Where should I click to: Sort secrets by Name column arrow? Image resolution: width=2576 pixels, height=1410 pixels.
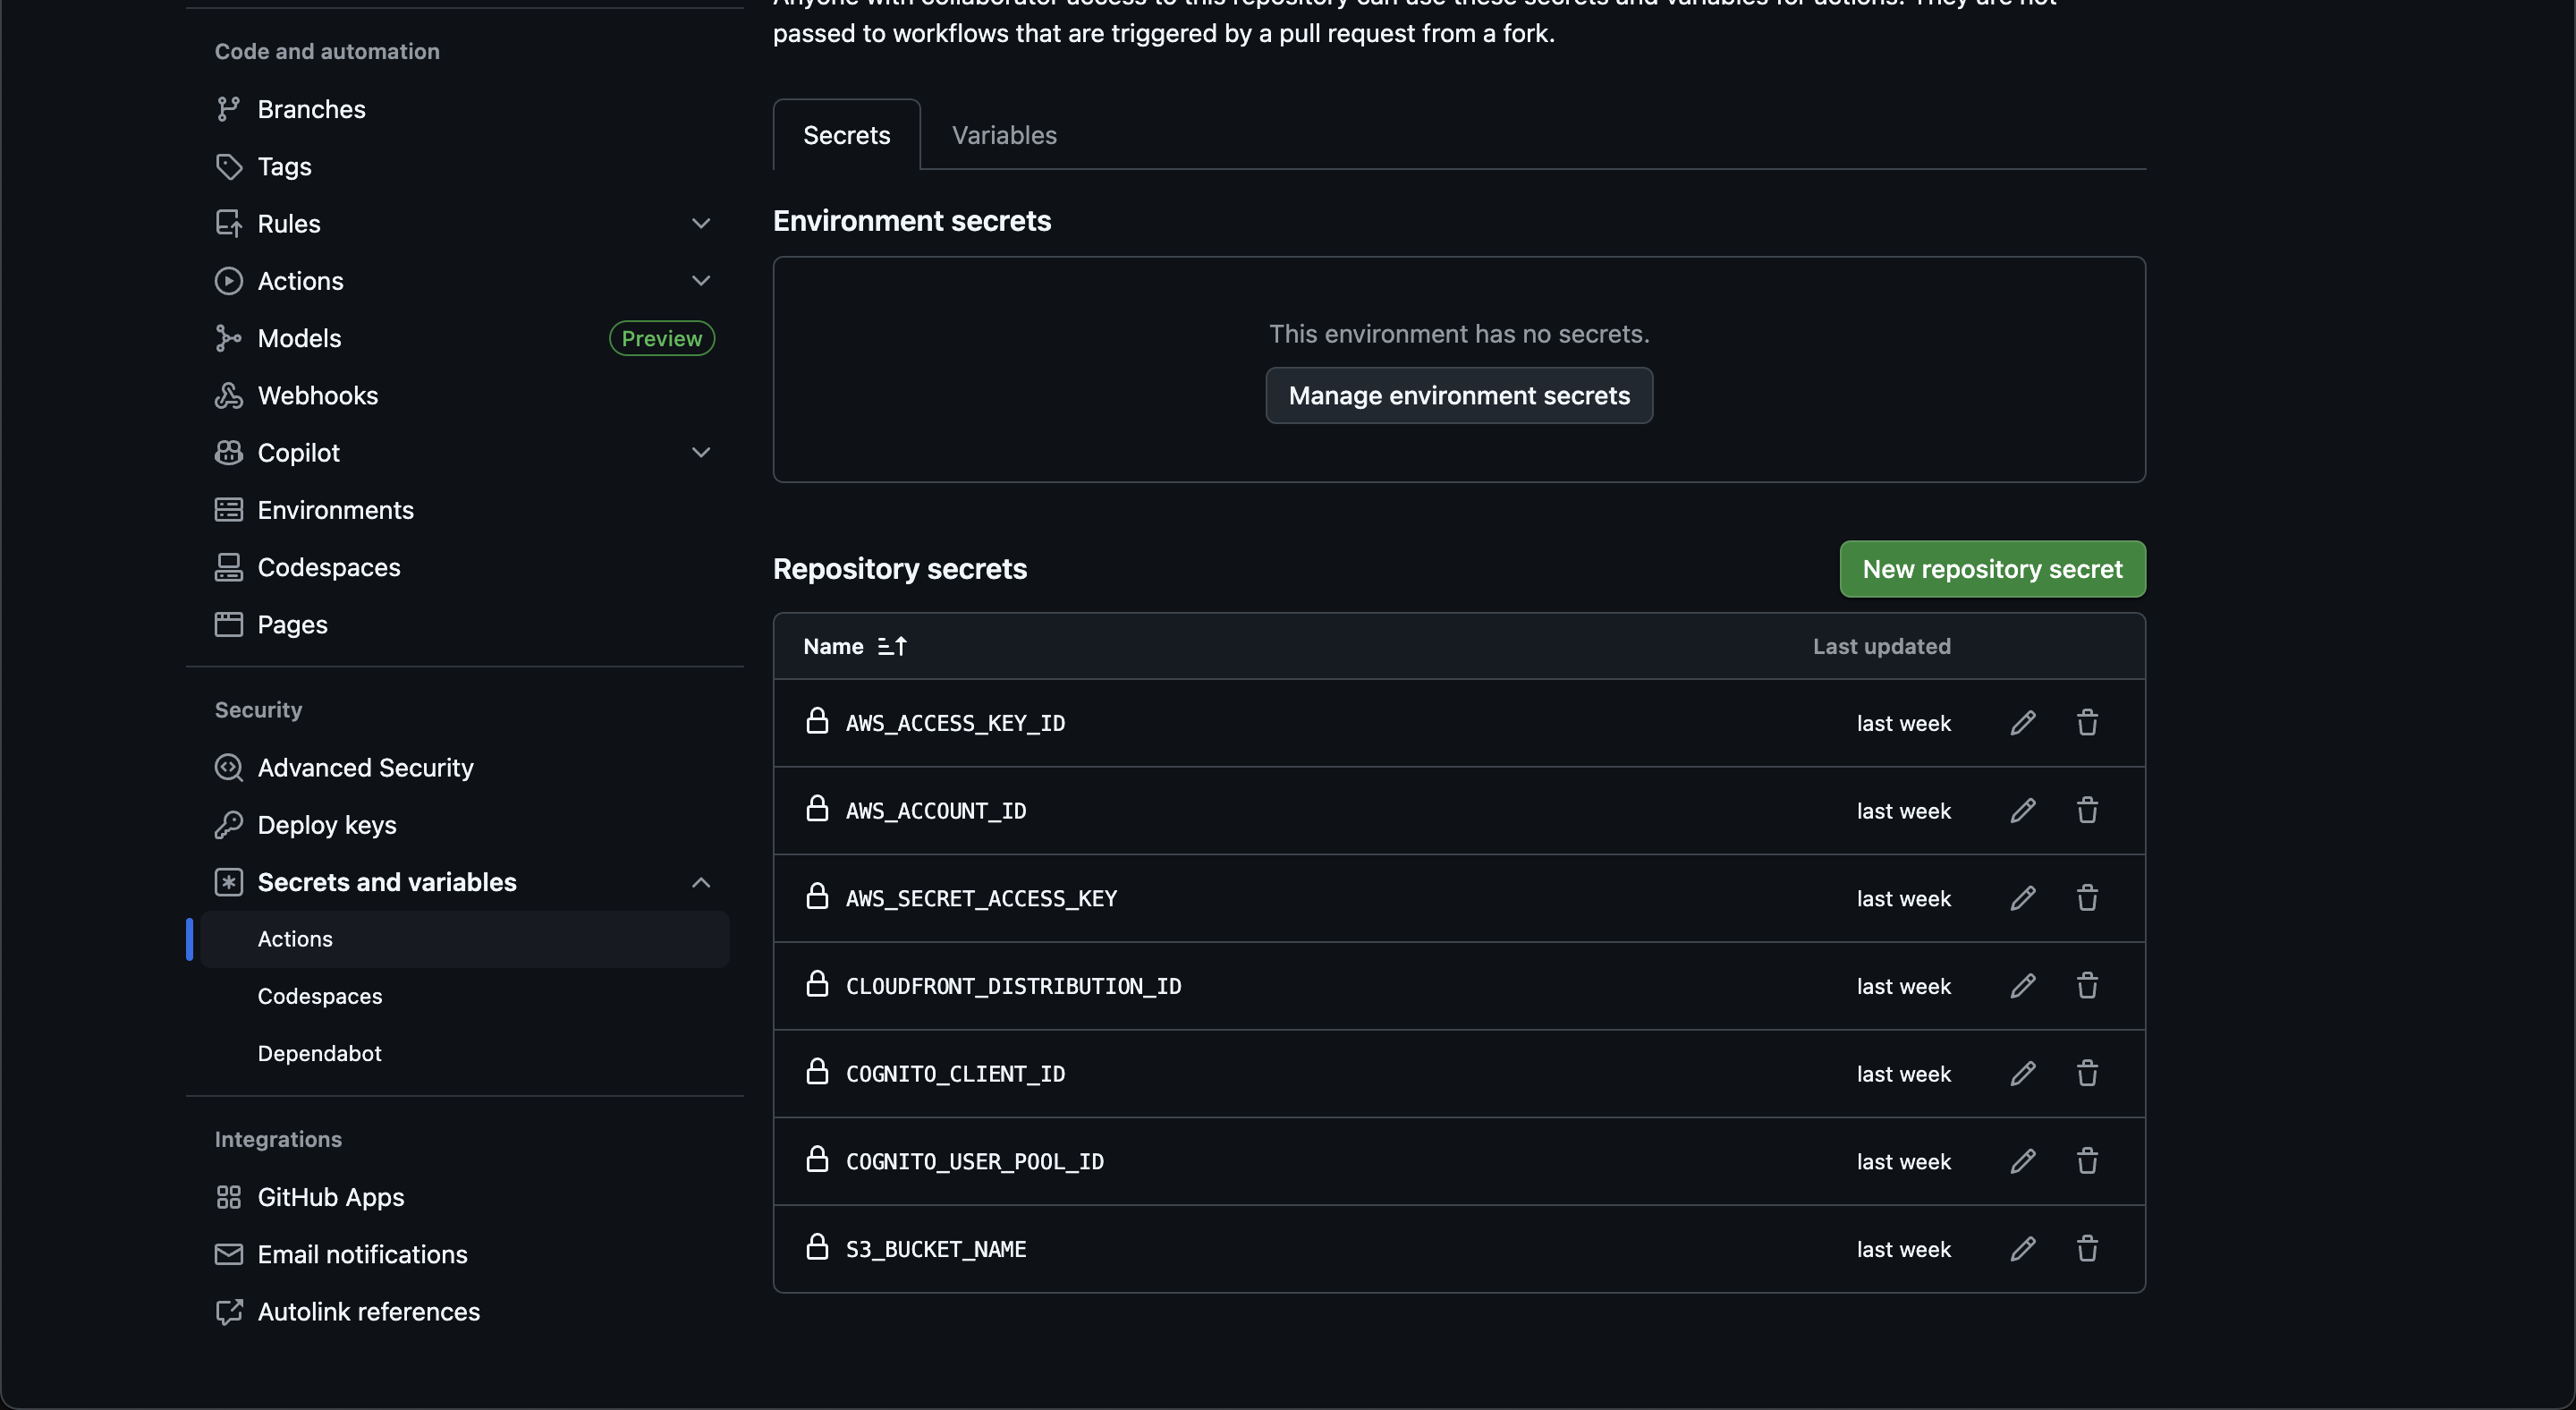click(891, 646)
